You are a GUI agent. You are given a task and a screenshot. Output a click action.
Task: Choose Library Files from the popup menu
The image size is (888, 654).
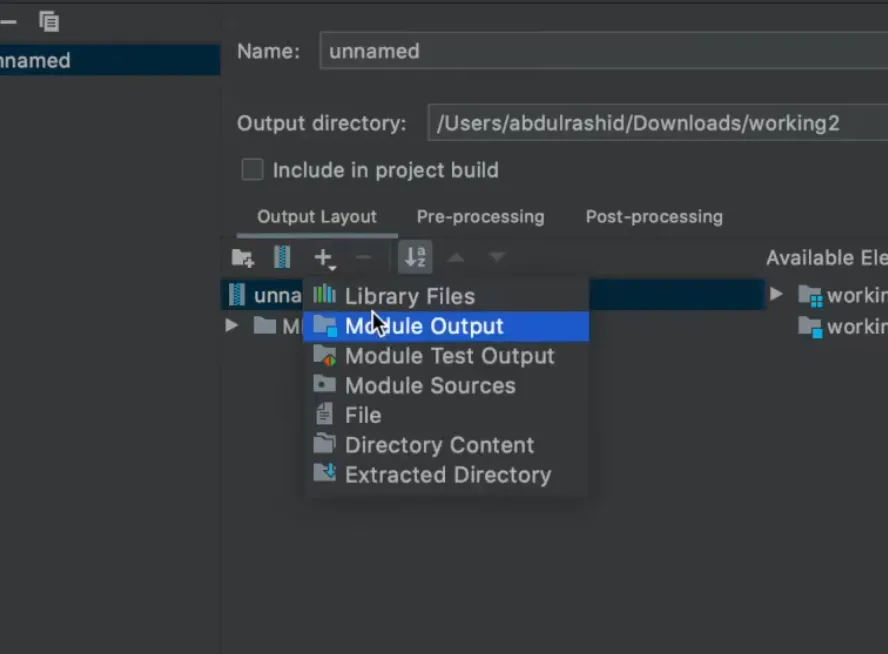click(446, 296)
